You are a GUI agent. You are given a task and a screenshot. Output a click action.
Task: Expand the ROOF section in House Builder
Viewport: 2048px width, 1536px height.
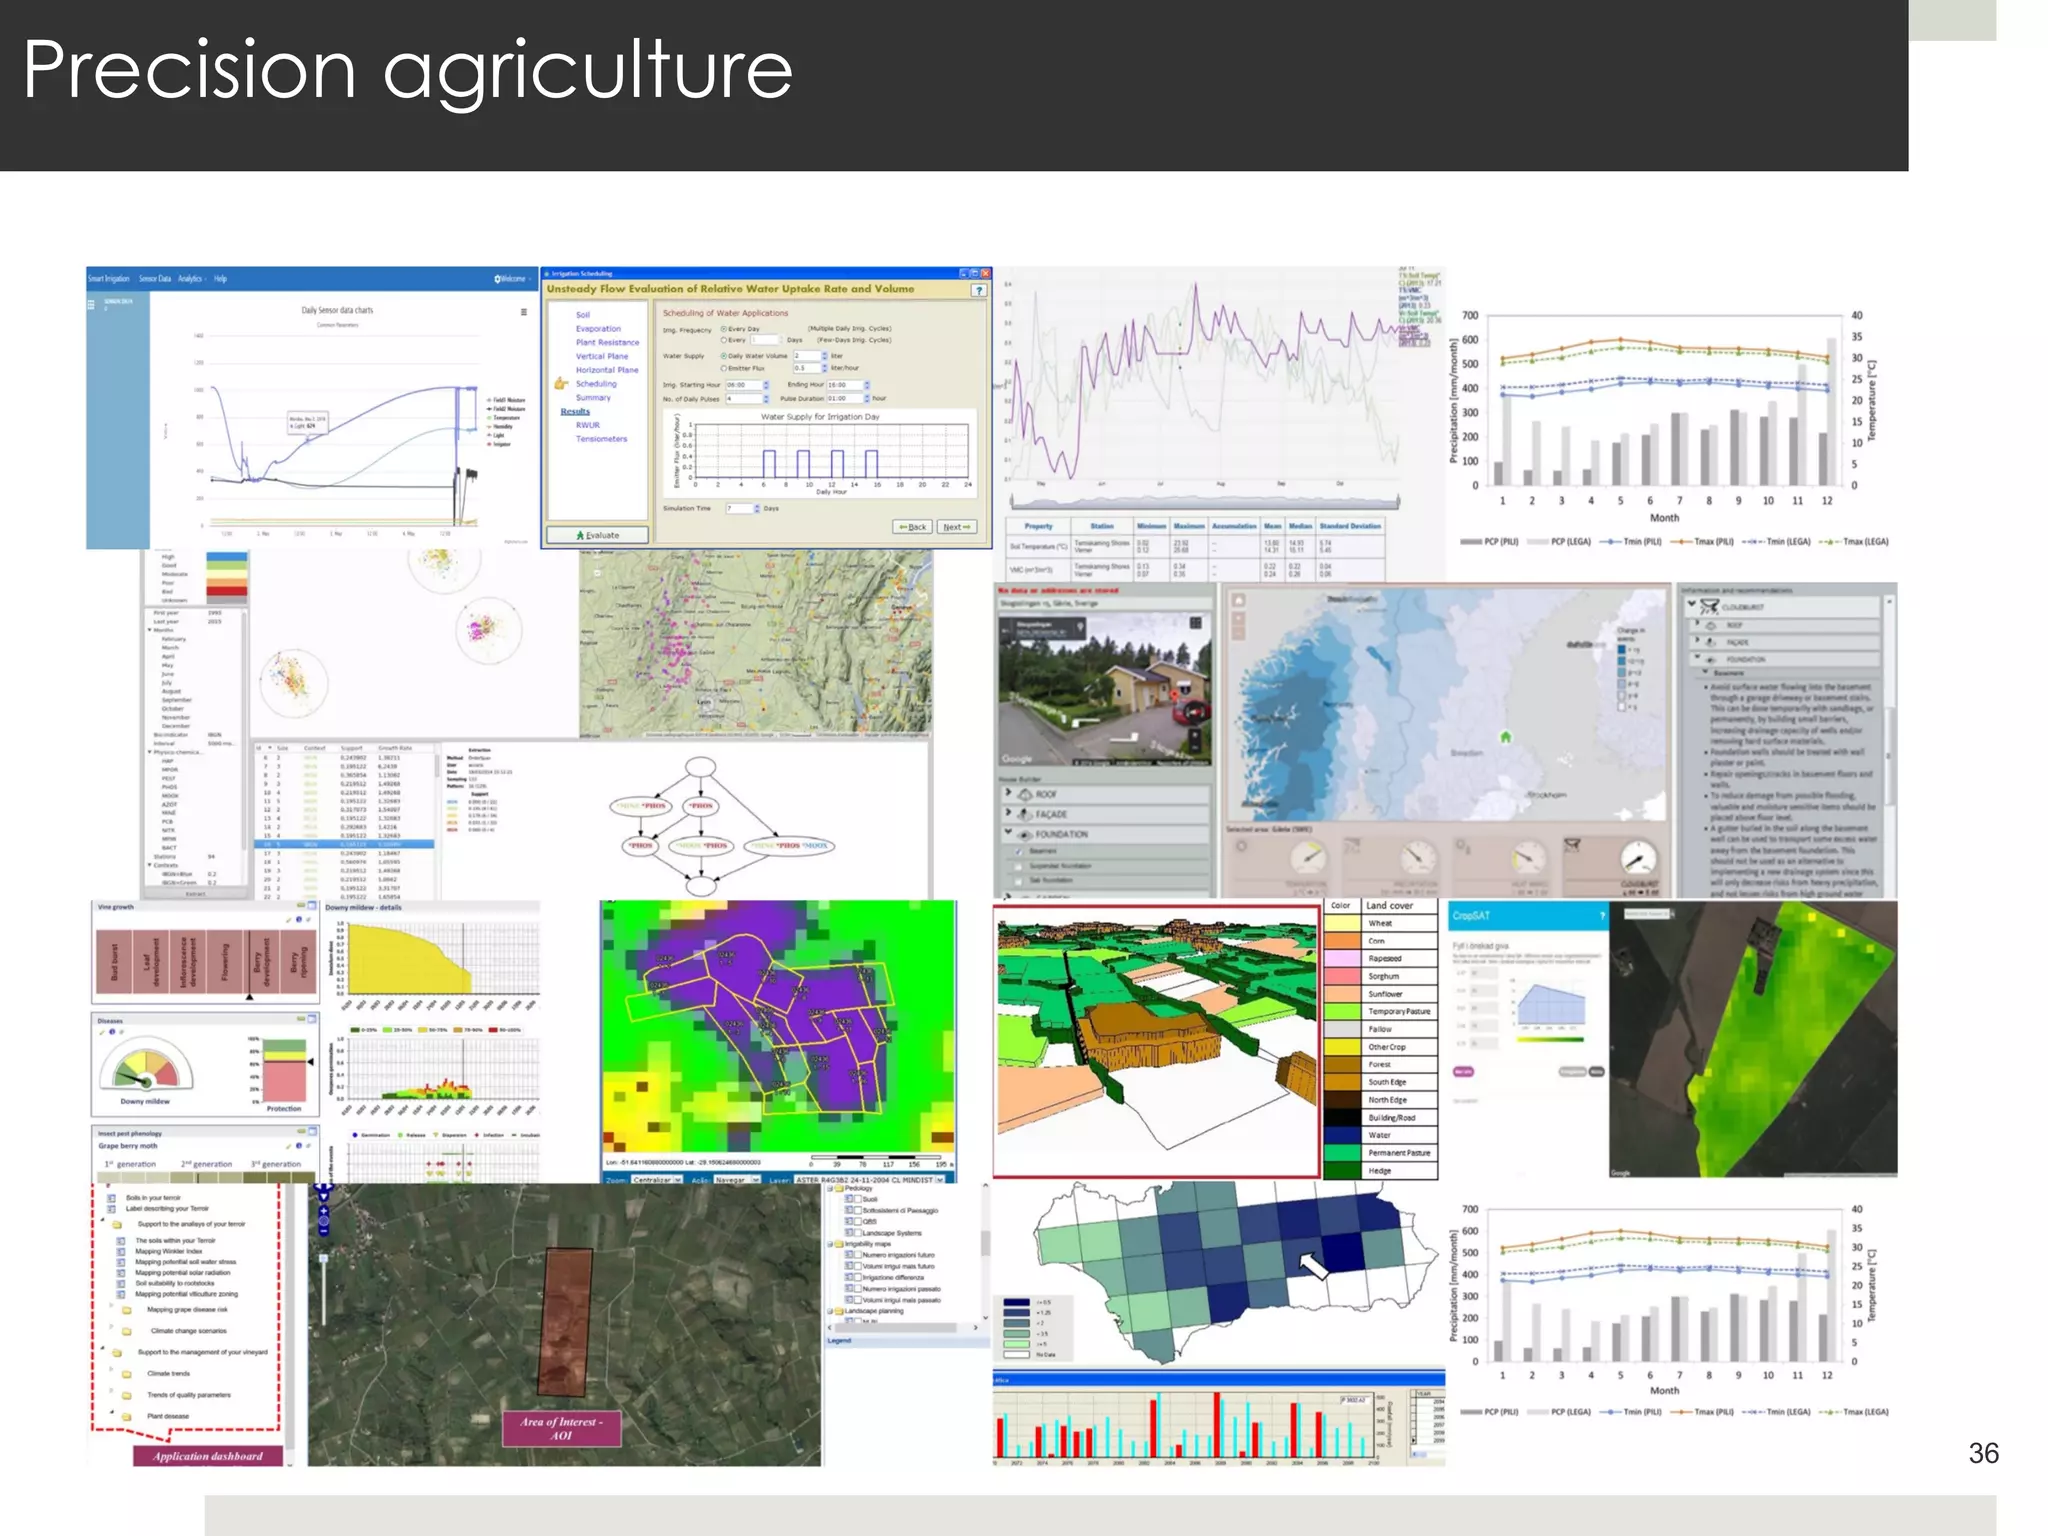point(1008,794)
